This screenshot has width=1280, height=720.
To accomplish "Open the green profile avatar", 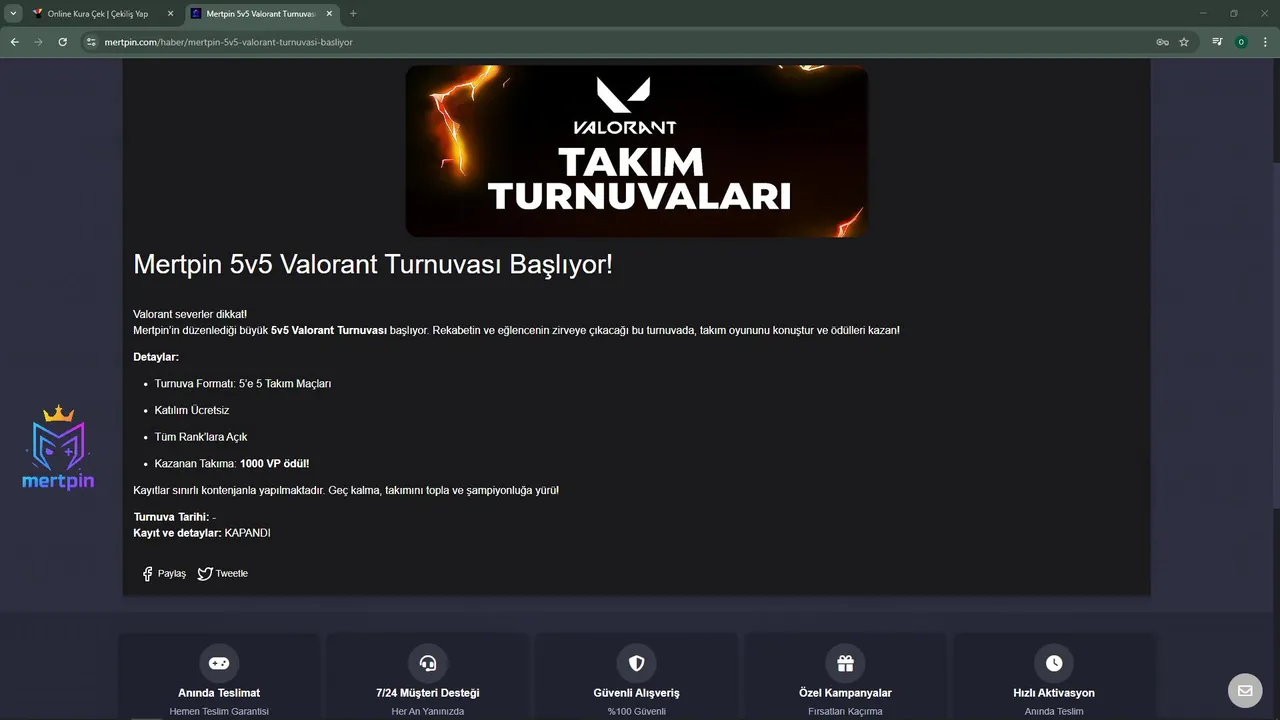I will tap(1241, 42).
